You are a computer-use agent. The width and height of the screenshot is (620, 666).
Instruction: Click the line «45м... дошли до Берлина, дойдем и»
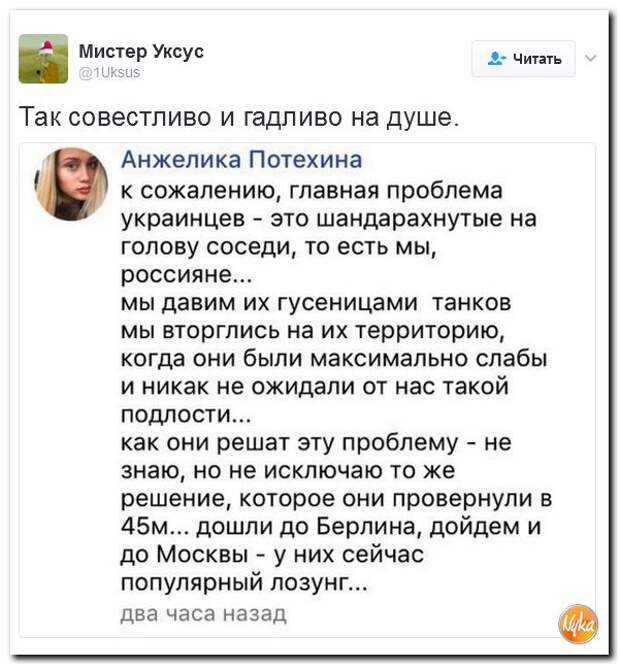(331, 527)
